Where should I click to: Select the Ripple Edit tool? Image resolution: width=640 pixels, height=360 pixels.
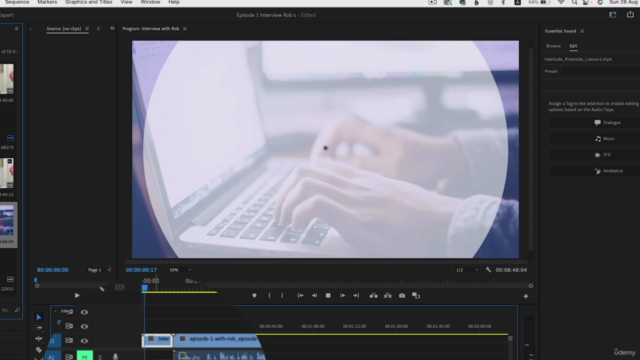[38, 338]
